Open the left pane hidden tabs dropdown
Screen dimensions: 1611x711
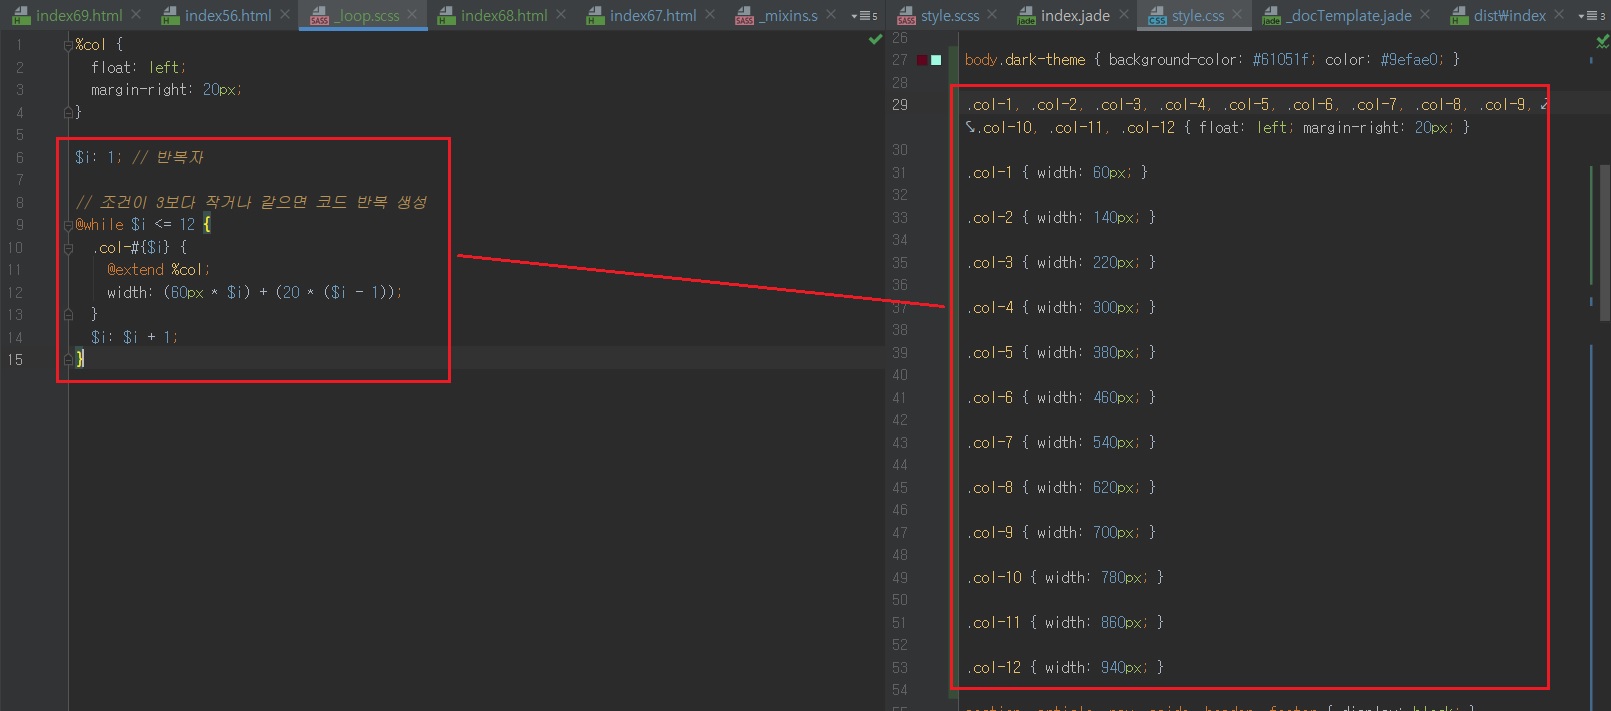[863, 15]
